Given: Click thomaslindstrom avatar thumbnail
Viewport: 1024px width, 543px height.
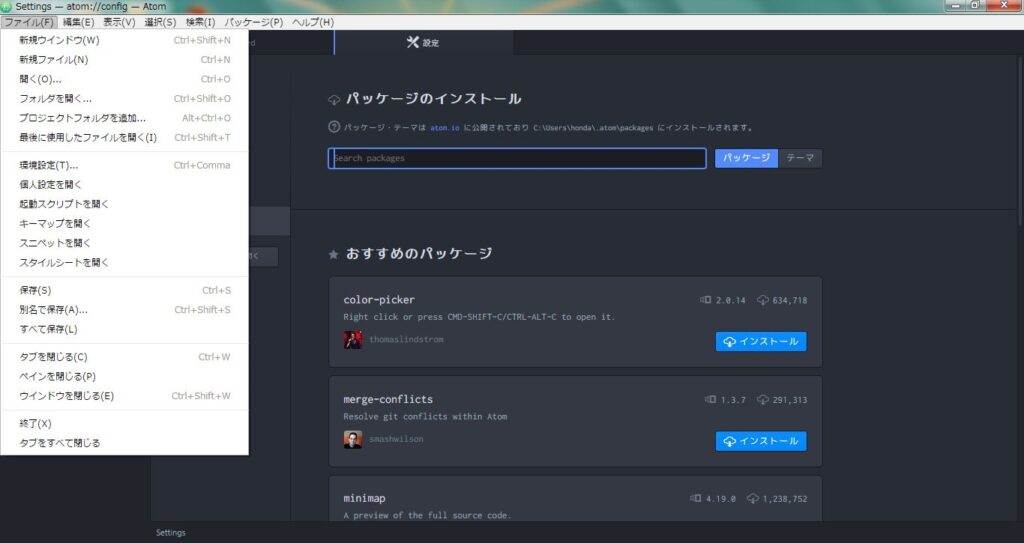Looking at the screenshot, I should point(353,340).
